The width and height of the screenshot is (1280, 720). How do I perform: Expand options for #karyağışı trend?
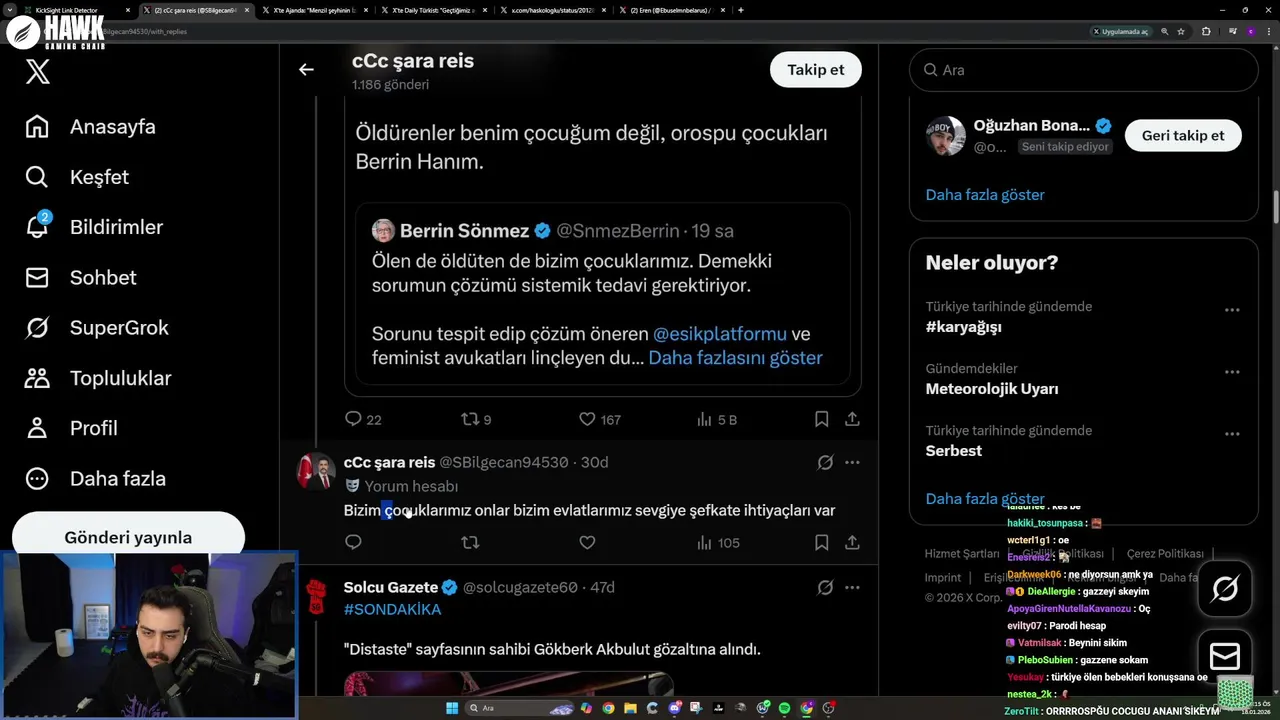coord(1232,310)
